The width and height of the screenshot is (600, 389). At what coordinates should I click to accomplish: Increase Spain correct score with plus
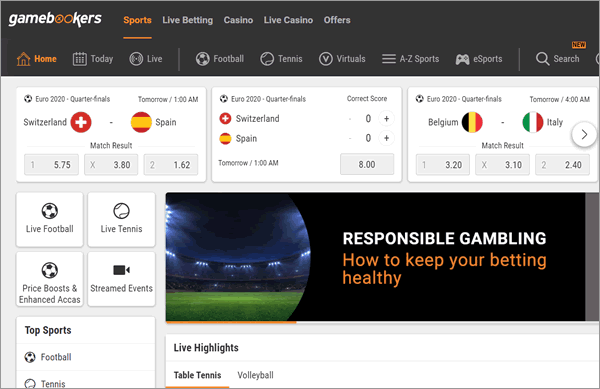[x=386, y=138]
